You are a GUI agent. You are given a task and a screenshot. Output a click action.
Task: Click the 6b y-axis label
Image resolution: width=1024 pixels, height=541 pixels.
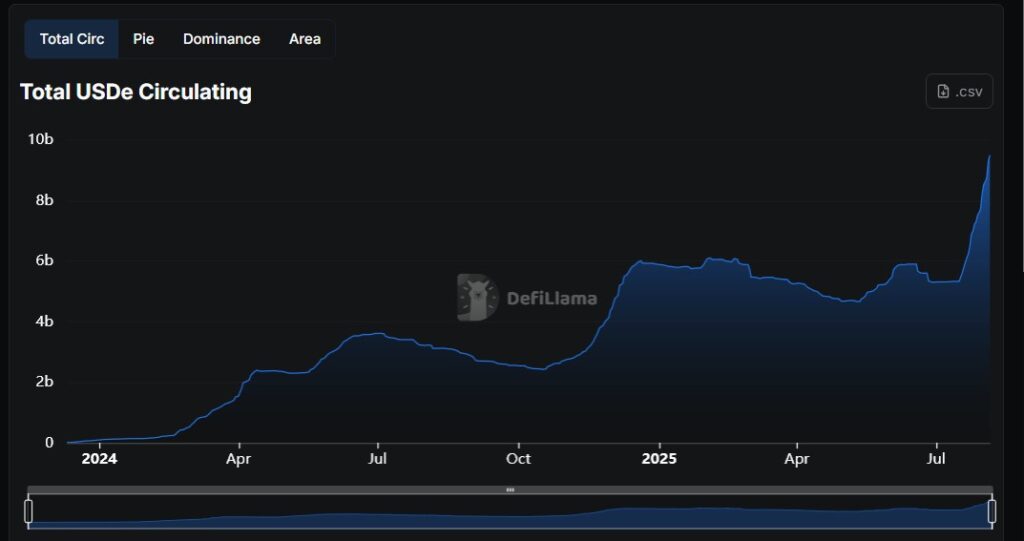pyautogui.click(x=44, y=261)
